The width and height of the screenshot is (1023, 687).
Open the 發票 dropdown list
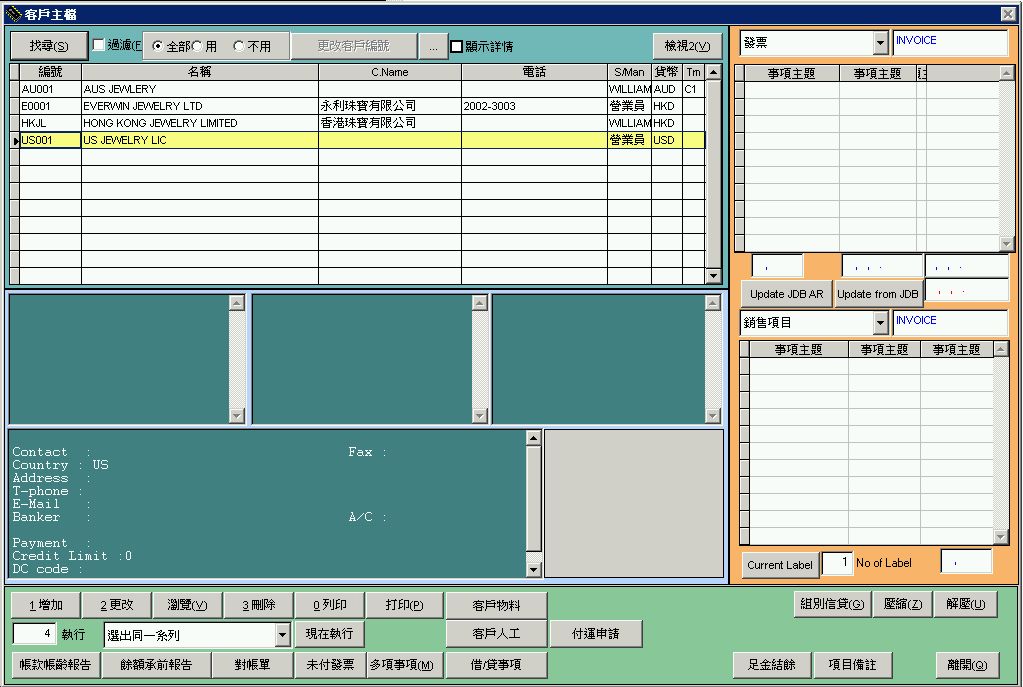coord(880,43)
